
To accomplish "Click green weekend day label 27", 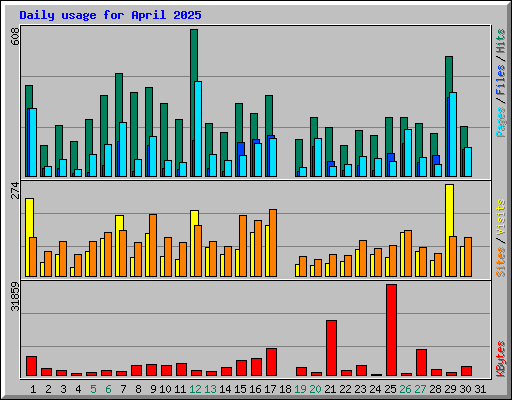I will 420,389.
